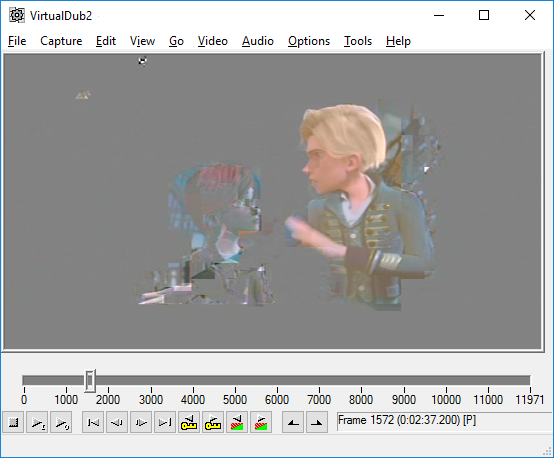Click the timeline position slider thumb
This screenshot has height=458, width=554.
90,381
